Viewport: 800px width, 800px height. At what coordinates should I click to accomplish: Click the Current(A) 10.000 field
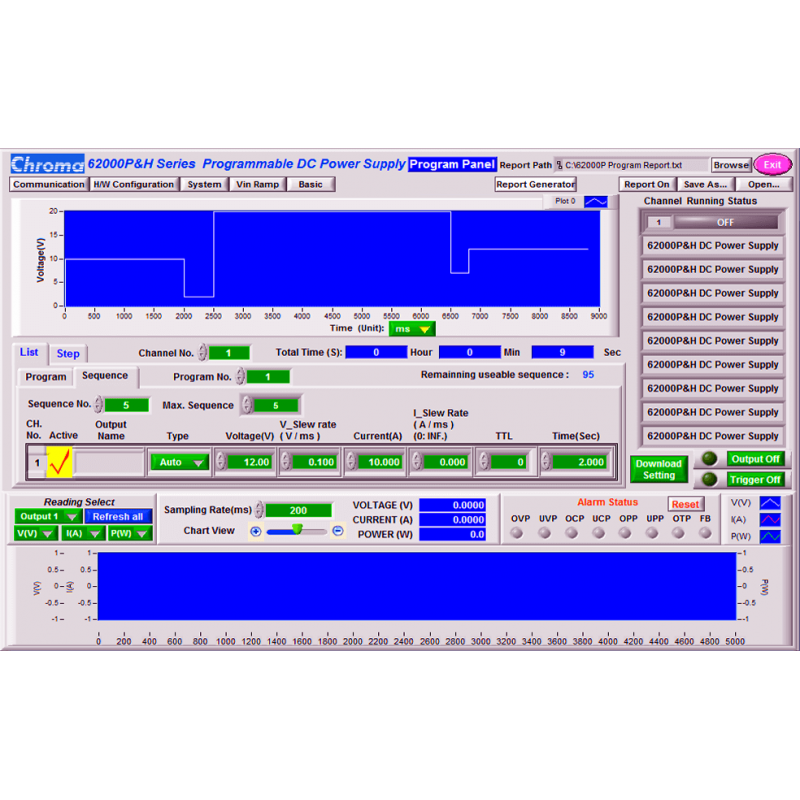(x=380, y=462)
